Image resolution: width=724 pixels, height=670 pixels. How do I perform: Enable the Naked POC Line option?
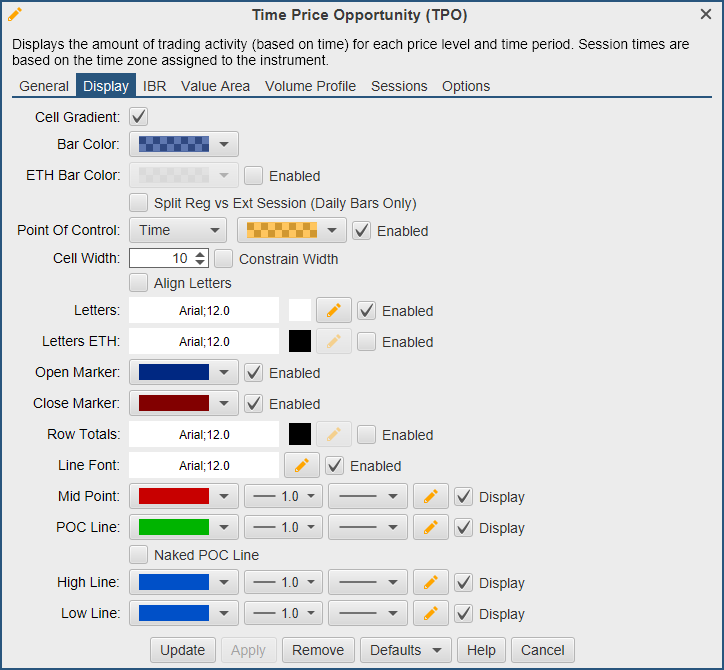click(139, 554)
